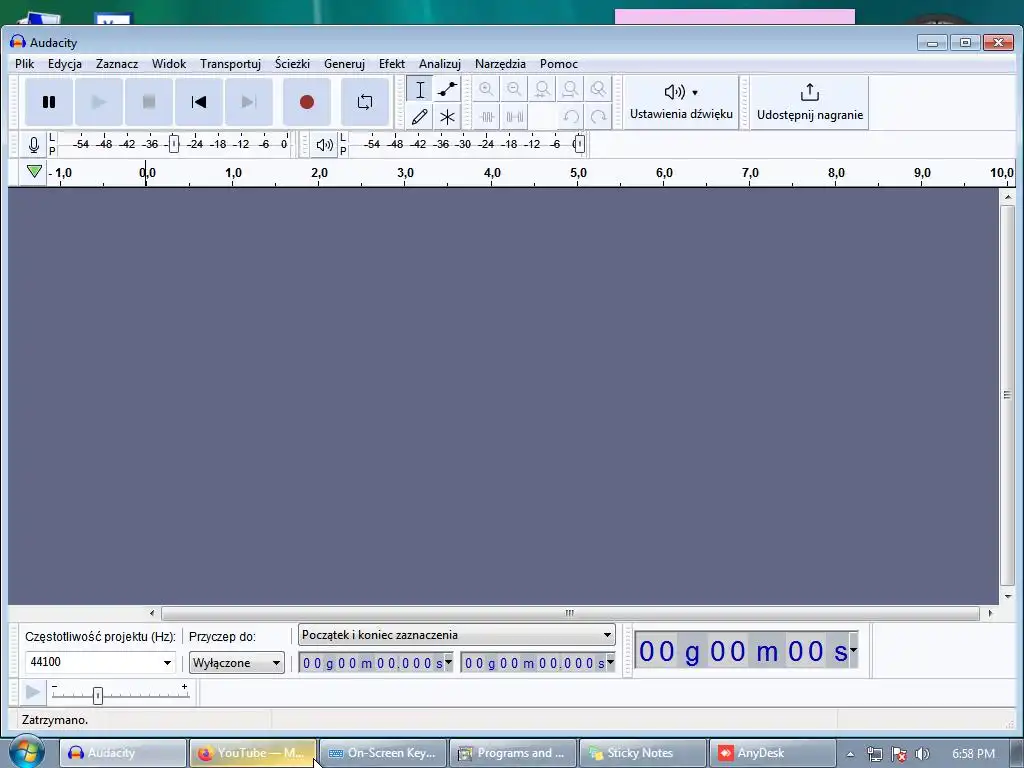Open Początek i koniec zaznaczenia dropdown
This screenshot has width=1024, height=768.
[456, 635]
